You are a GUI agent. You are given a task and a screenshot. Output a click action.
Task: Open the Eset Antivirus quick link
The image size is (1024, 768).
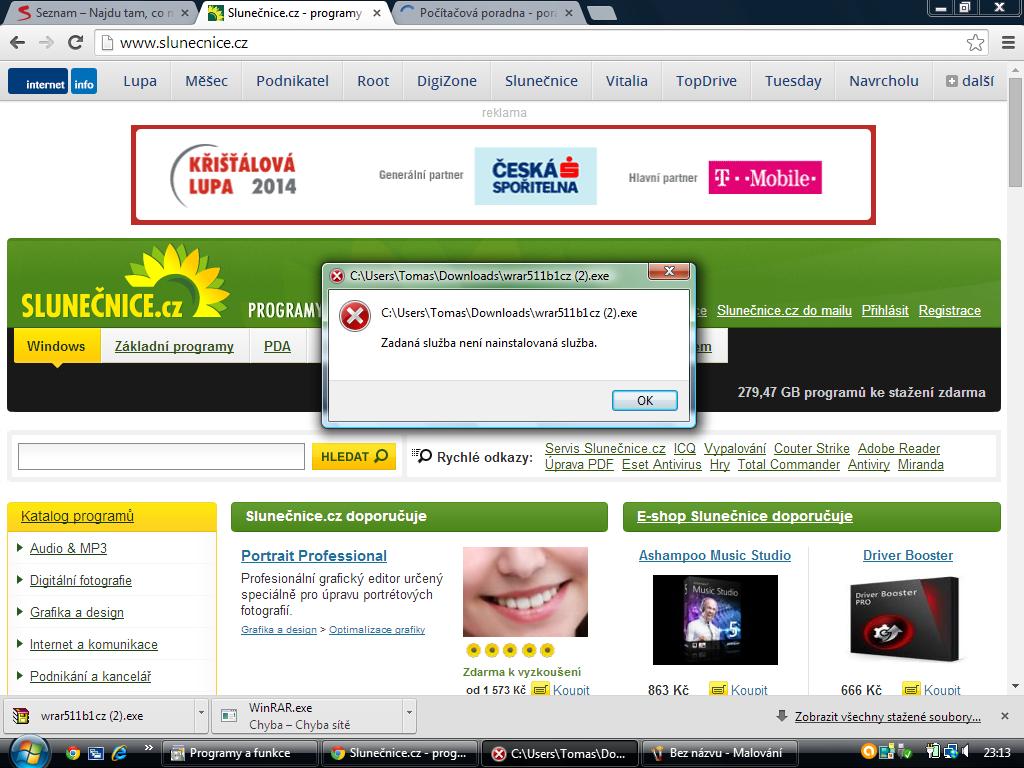(x=662, y=464)
